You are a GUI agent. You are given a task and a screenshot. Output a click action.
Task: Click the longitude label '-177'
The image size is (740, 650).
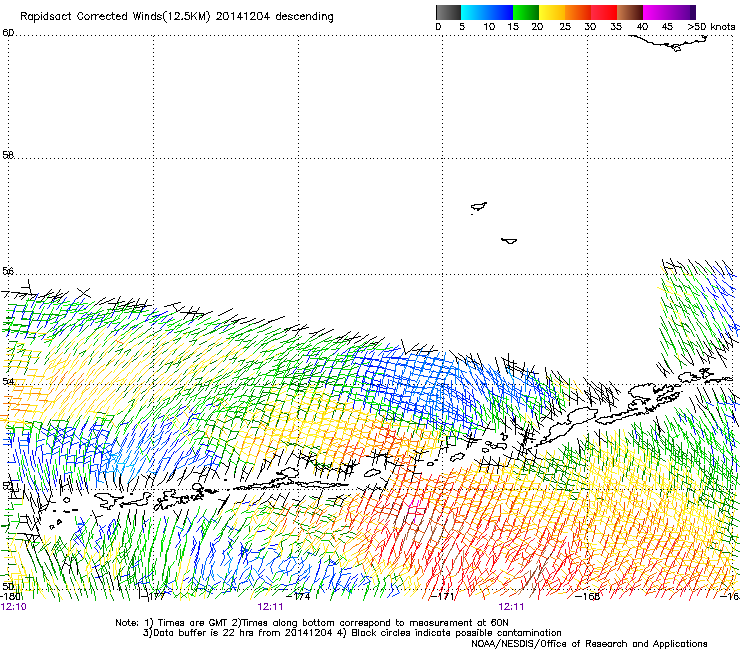[x=153, y=596]
